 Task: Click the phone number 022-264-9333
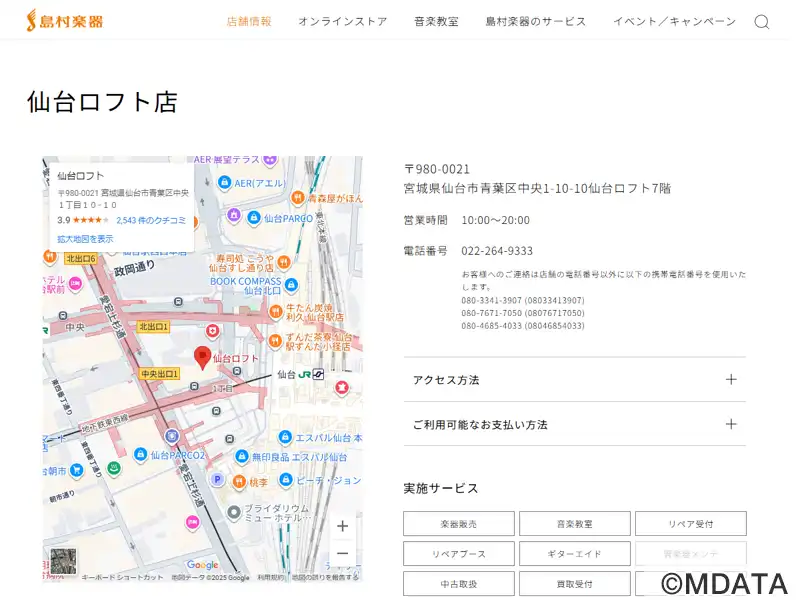point(497,251)
